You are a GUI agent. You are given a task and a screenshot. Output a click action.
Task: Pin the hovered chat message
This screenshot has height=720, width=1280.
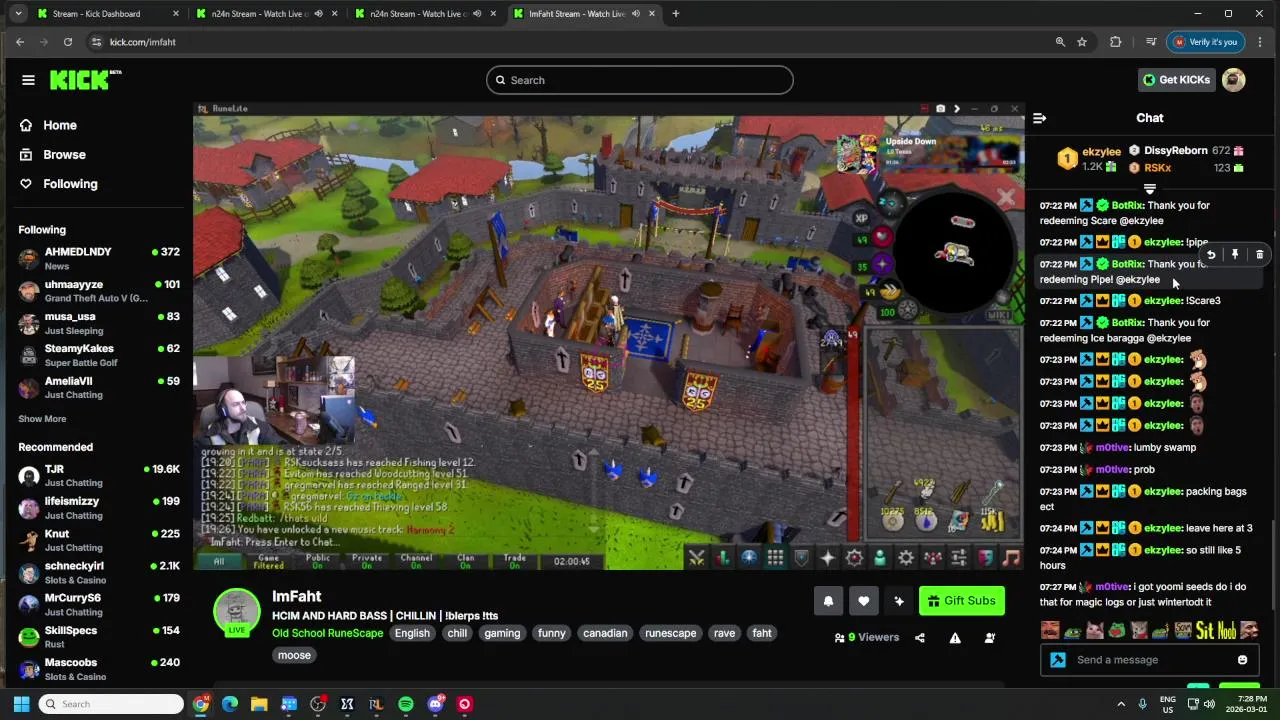pos(1235,255)
